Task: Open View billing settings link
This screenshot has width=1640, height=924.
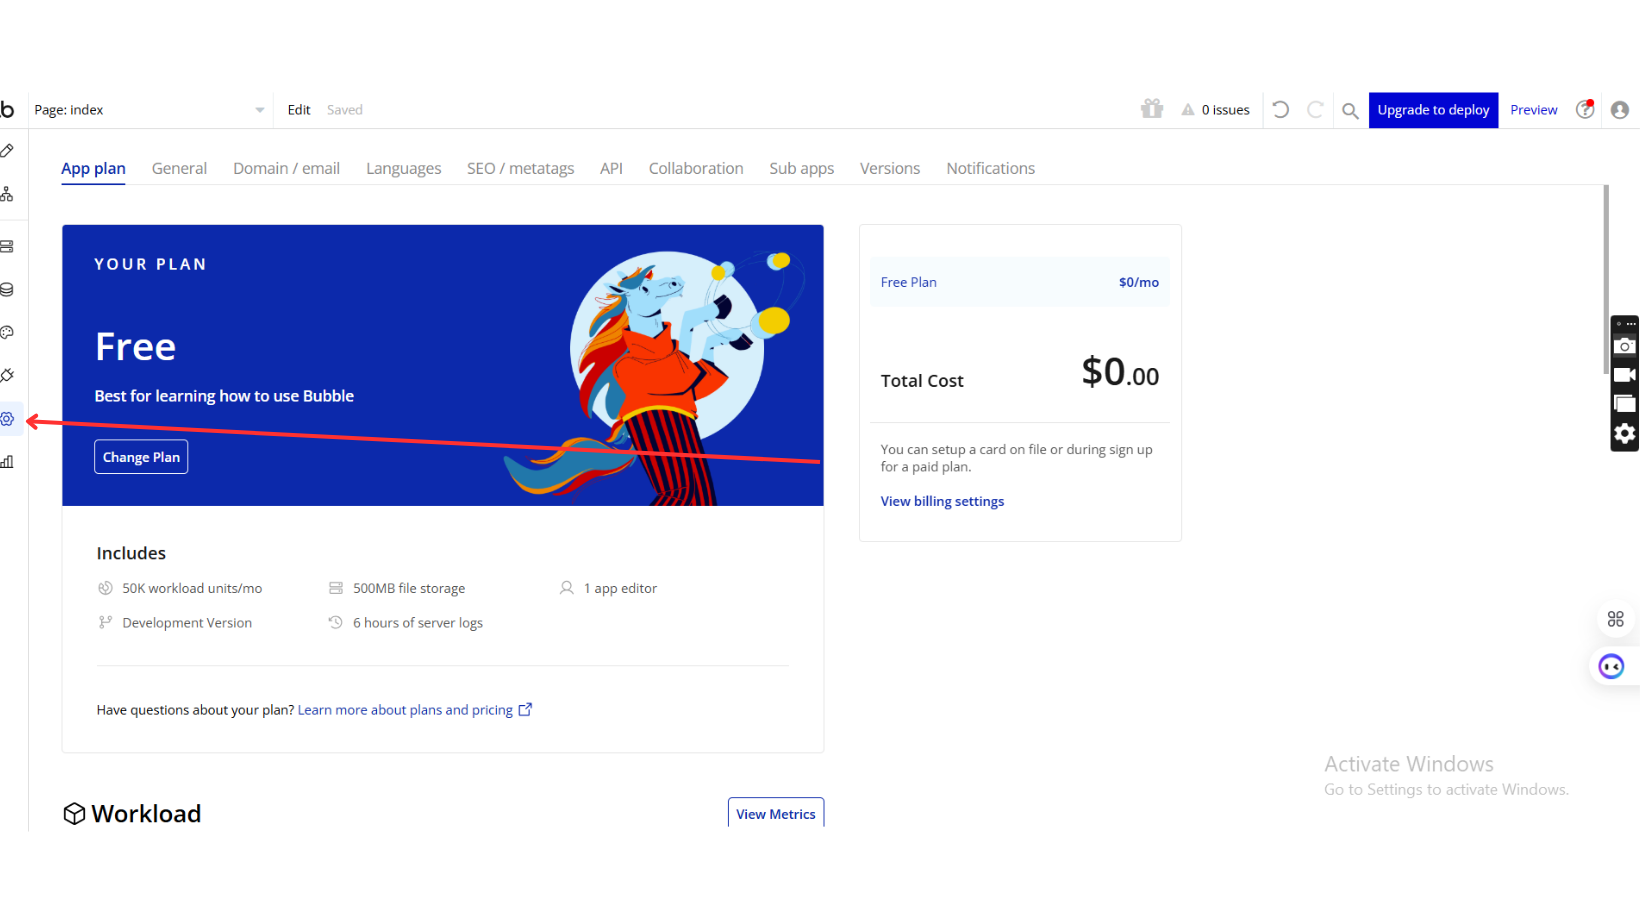Action: pos(942,501)
